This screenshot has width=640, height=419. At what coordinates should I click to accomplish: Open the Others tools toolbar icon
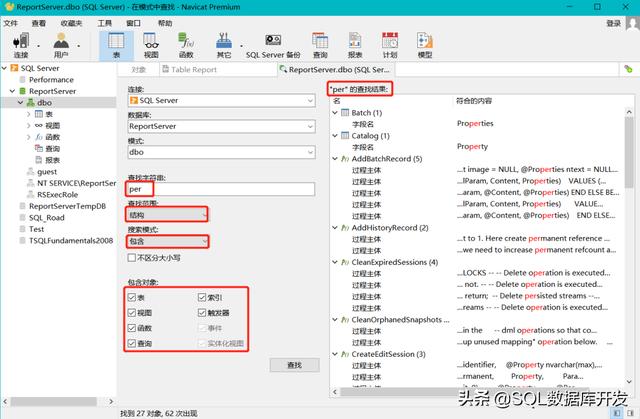click(224, 45)
